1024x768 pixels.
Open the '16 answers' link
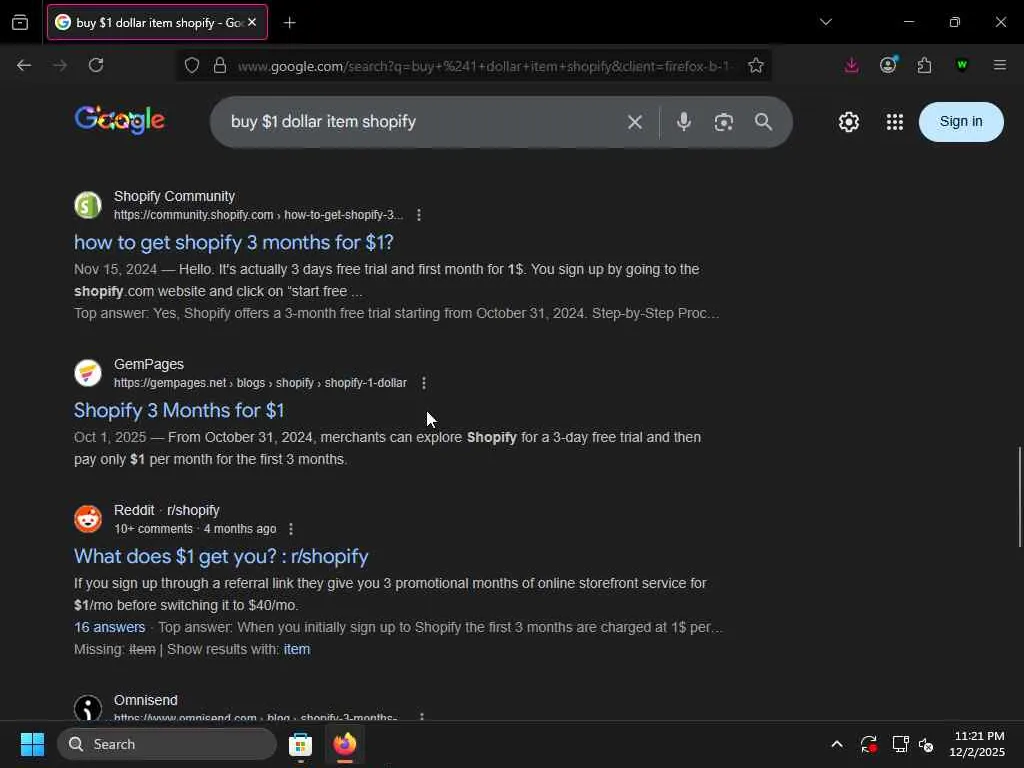coord(110,628)
